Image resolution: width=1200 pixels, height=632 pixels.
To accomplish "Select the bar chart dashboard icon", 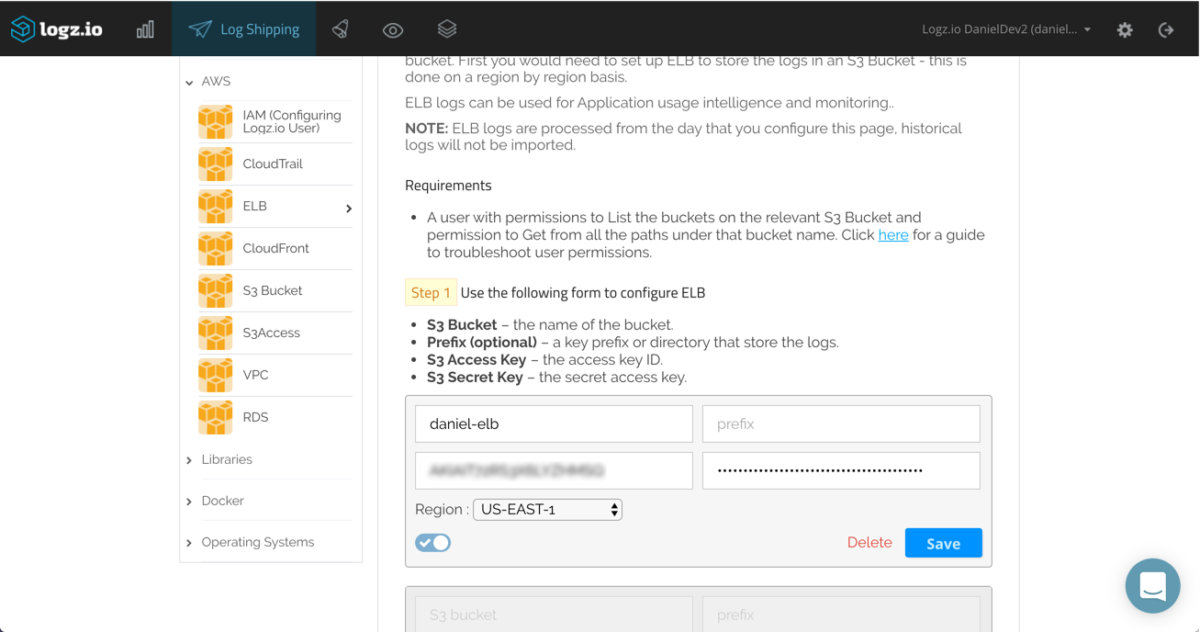I will (145, 28).
